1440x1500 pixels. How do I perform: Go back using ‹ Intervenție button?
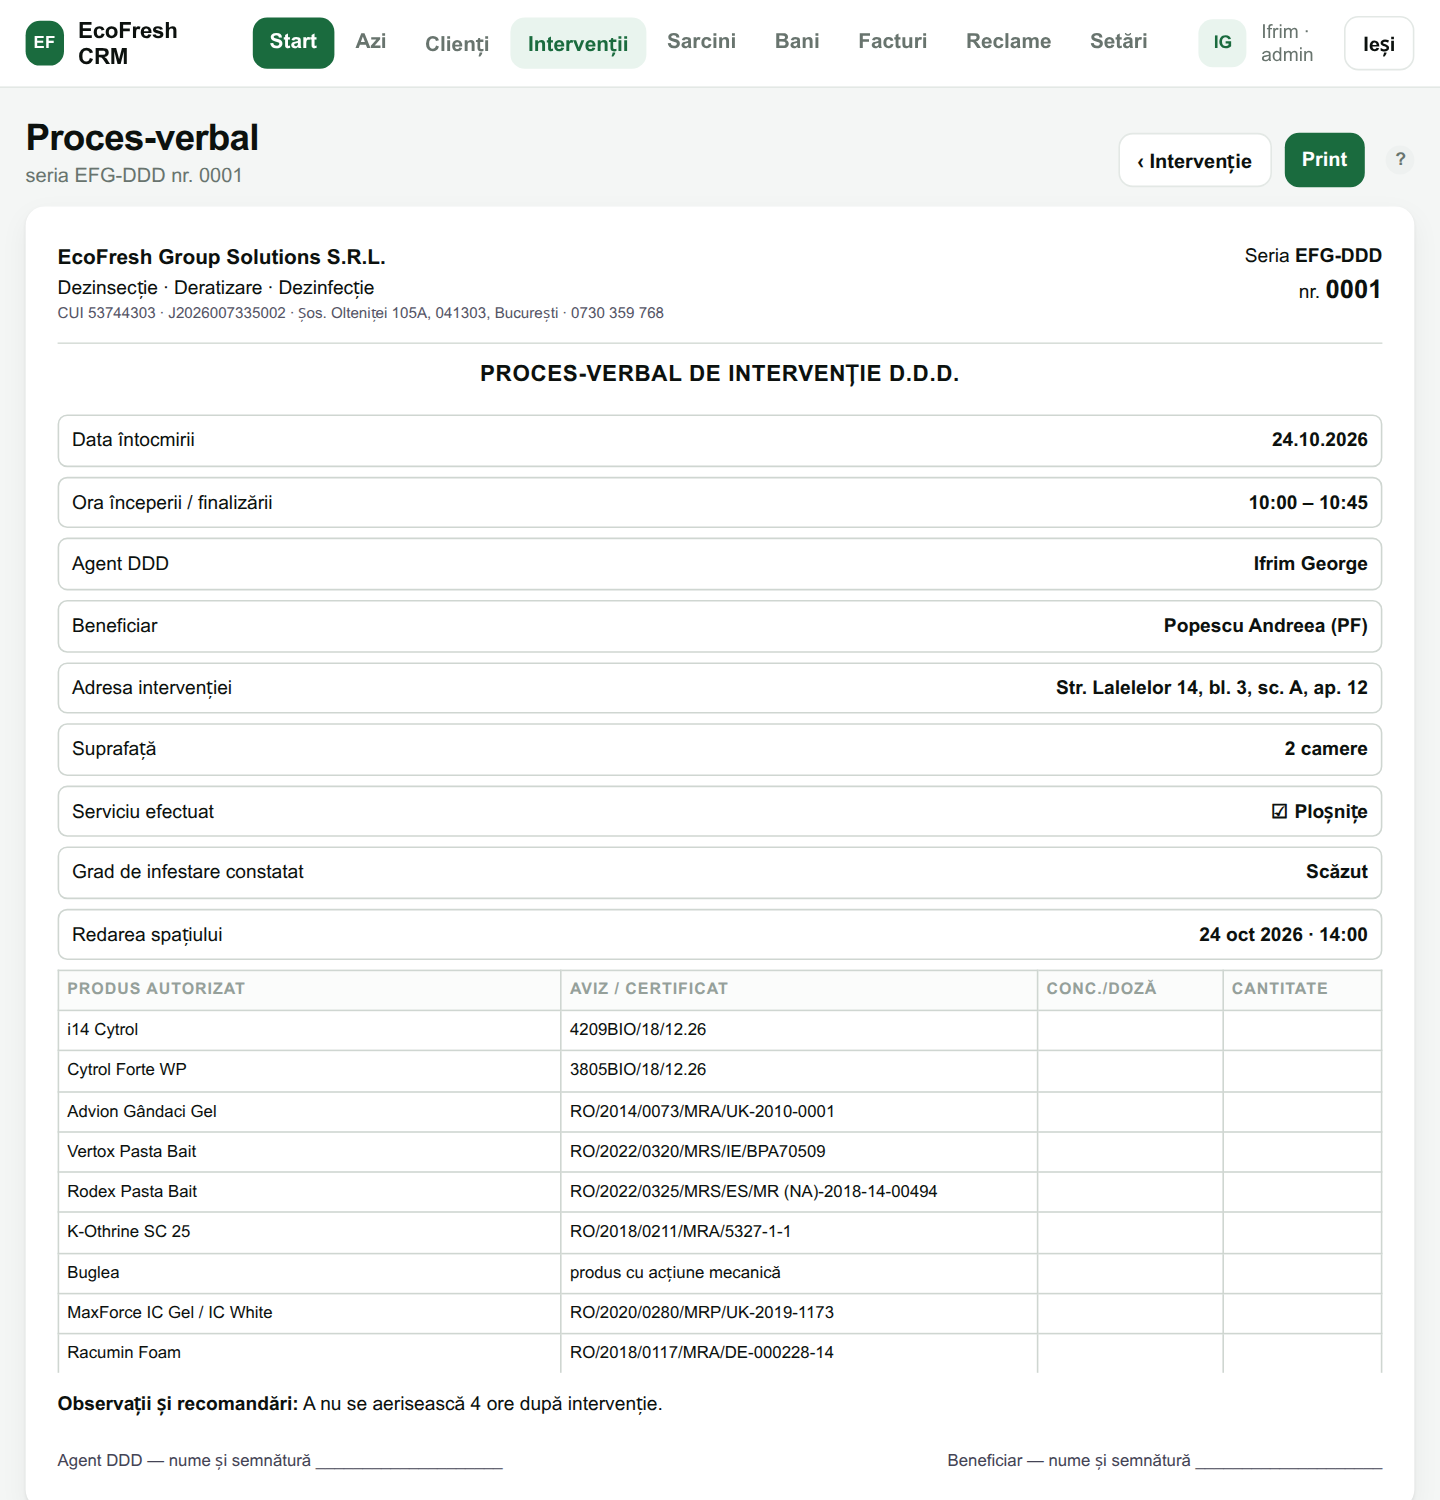tap(1195, 160)
